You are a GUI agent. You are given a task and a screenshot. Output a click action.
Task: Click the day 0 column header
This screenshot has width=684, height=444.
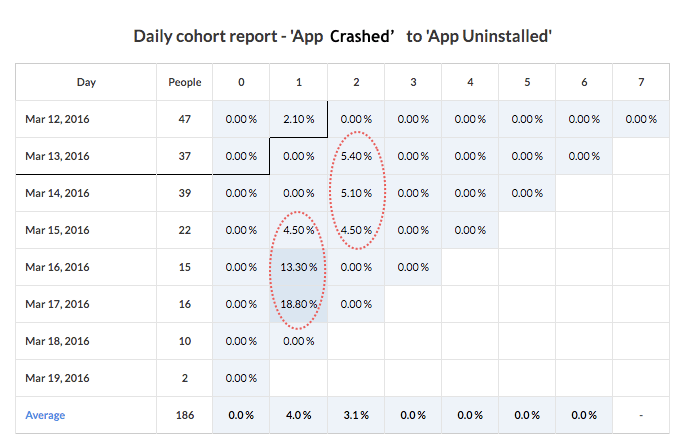(x=241, y=82)
